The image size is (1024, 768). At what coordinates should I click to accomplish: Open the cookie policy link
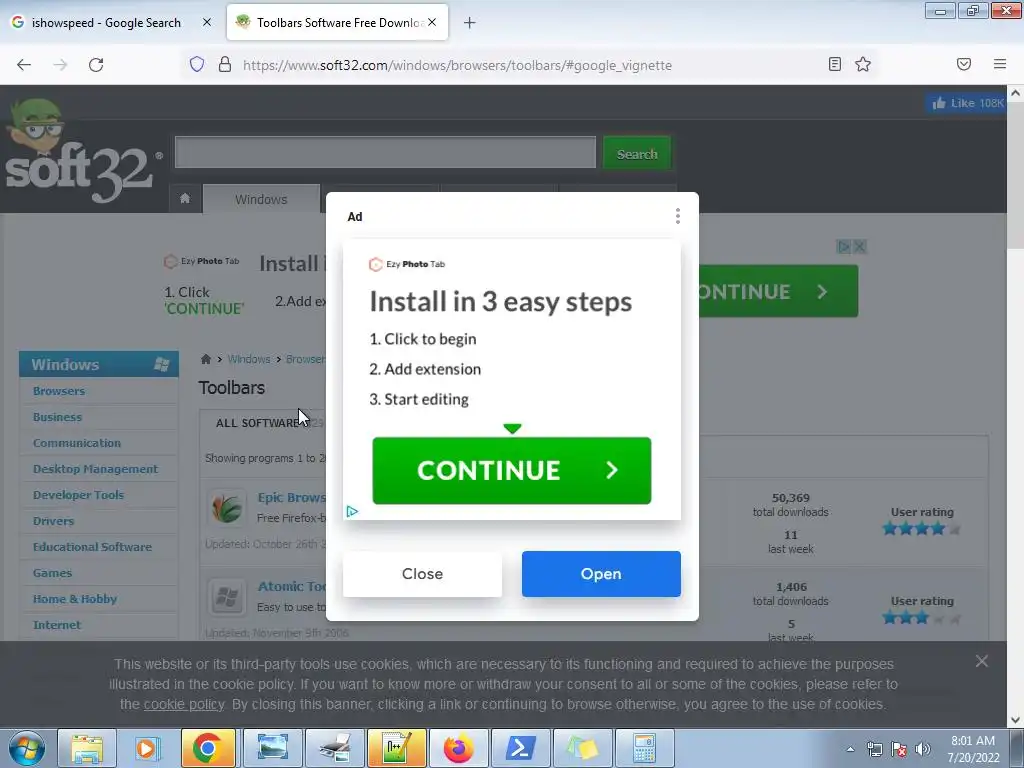(x=184, y=704)
